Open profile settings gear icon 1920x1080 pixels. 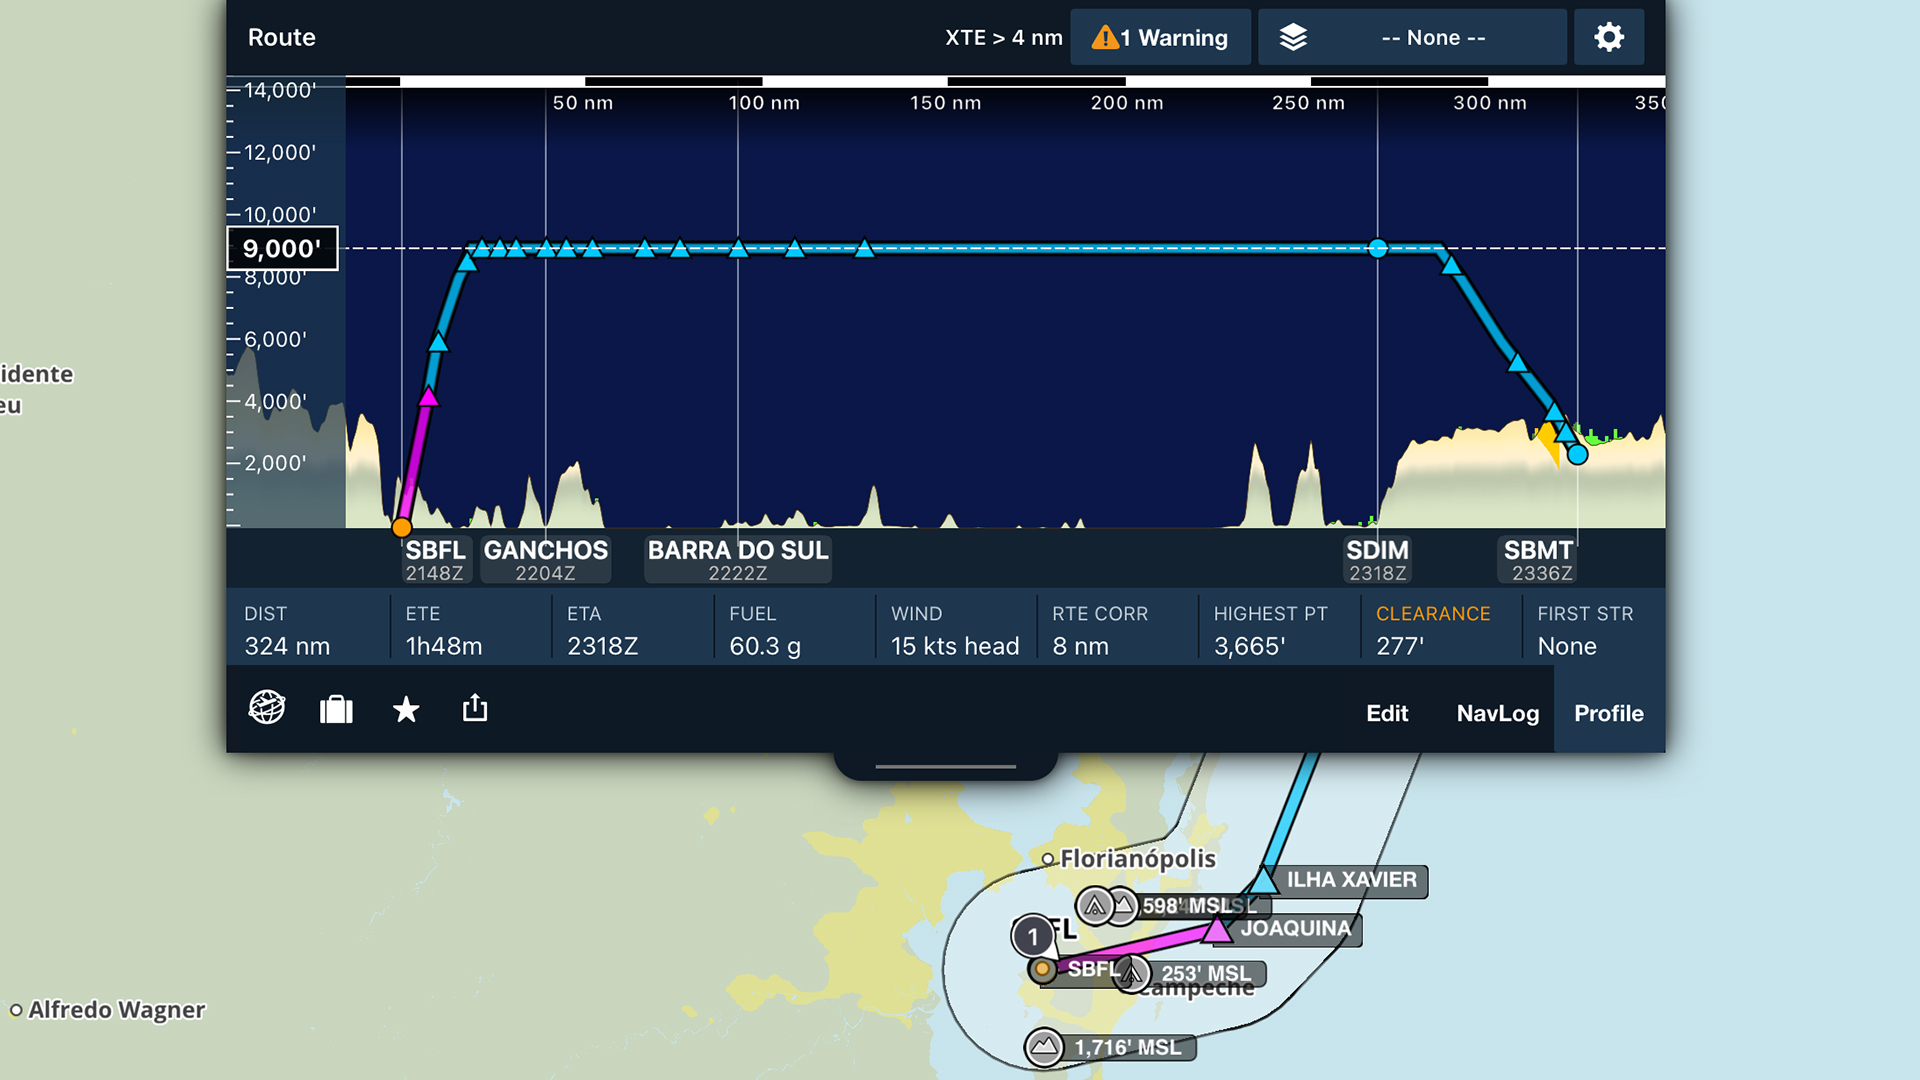(1608, 38)
